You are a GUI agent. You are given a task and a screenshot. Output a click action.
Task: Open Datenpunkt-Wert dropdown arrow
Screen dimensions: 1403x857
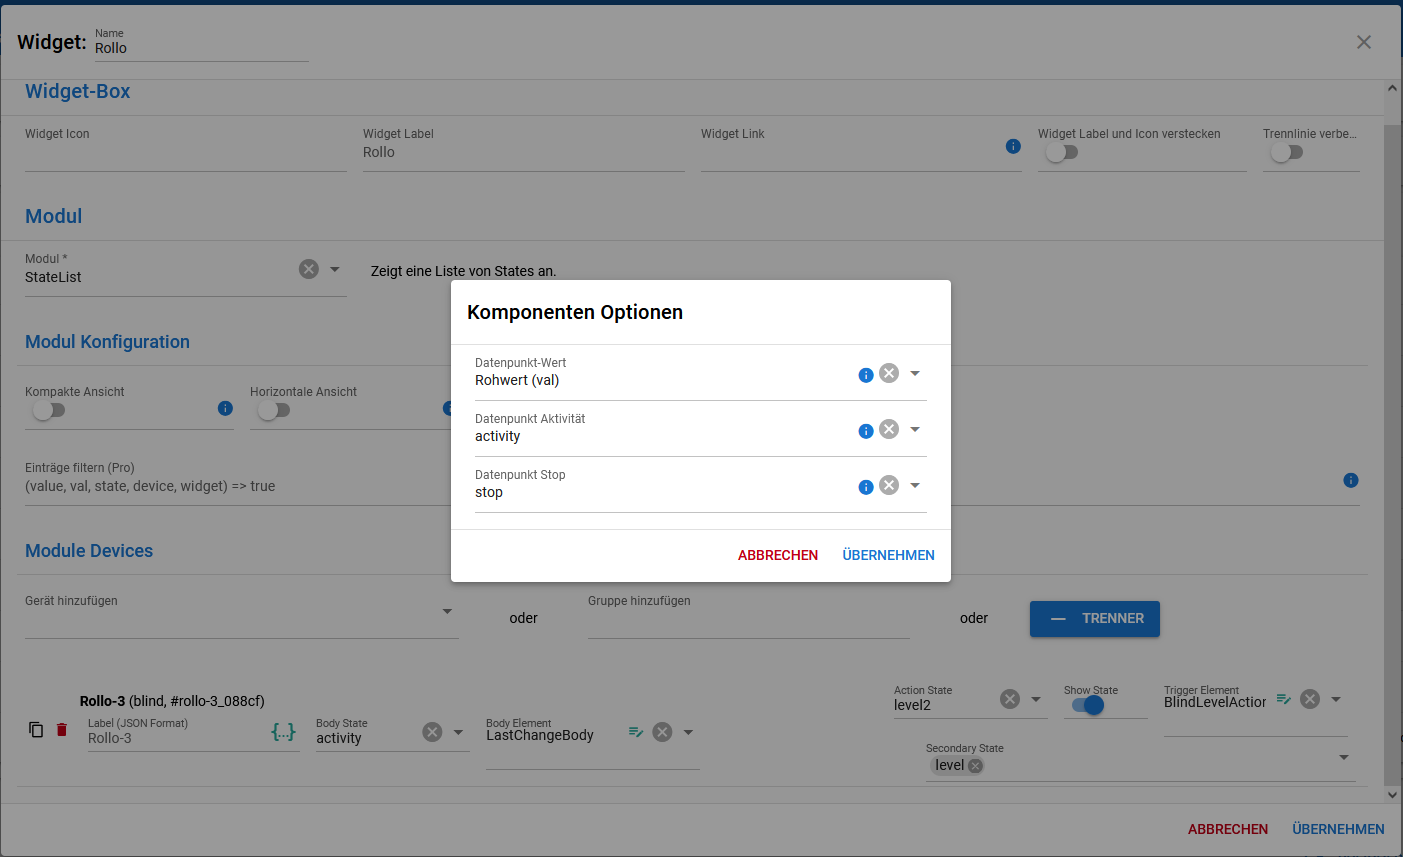pyautogui.click(x=915, y=373)
